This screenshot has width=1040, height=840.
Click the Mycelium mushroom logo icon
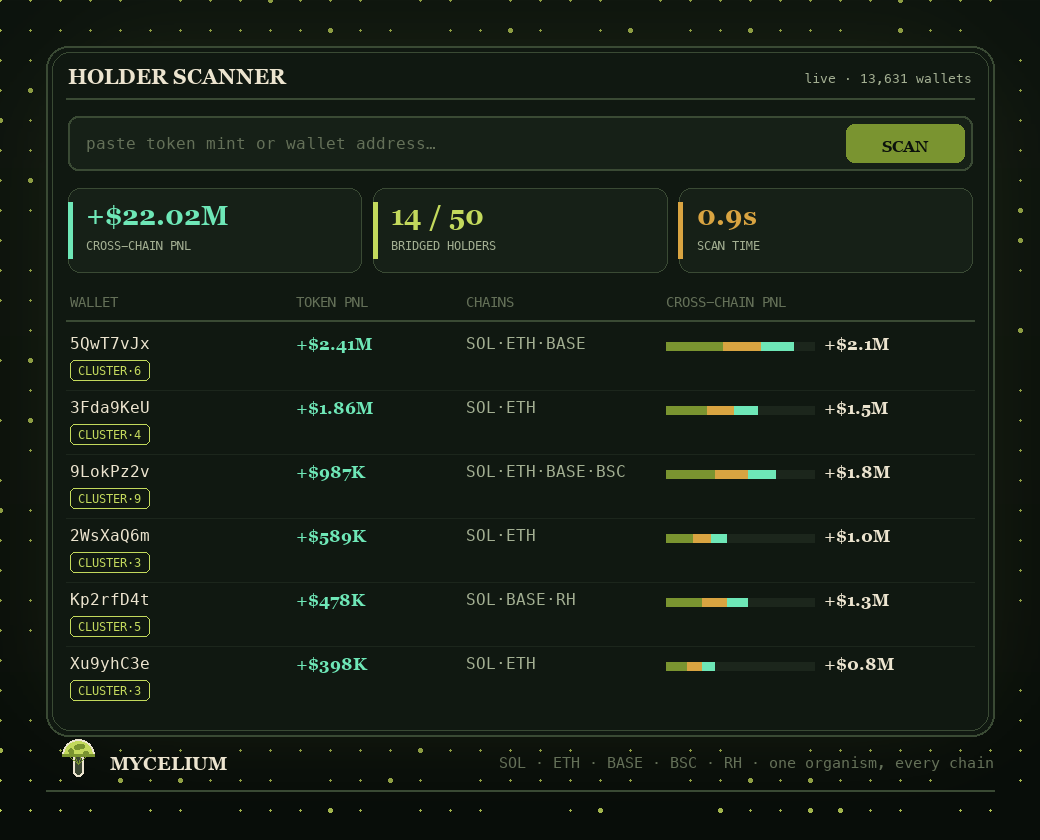coord(78,758)
